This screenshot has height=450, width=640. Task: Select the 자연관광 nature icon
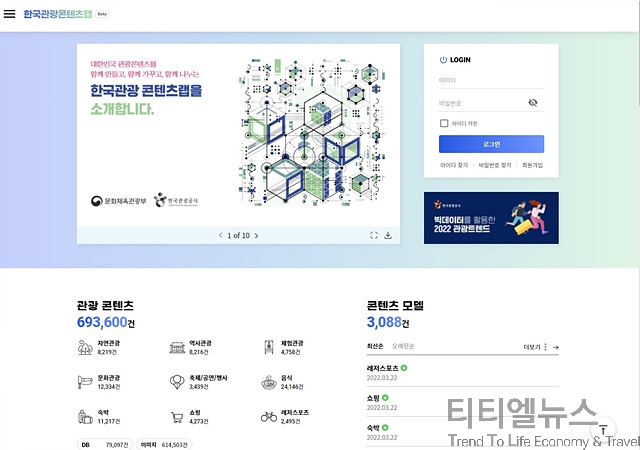(85, 347)
